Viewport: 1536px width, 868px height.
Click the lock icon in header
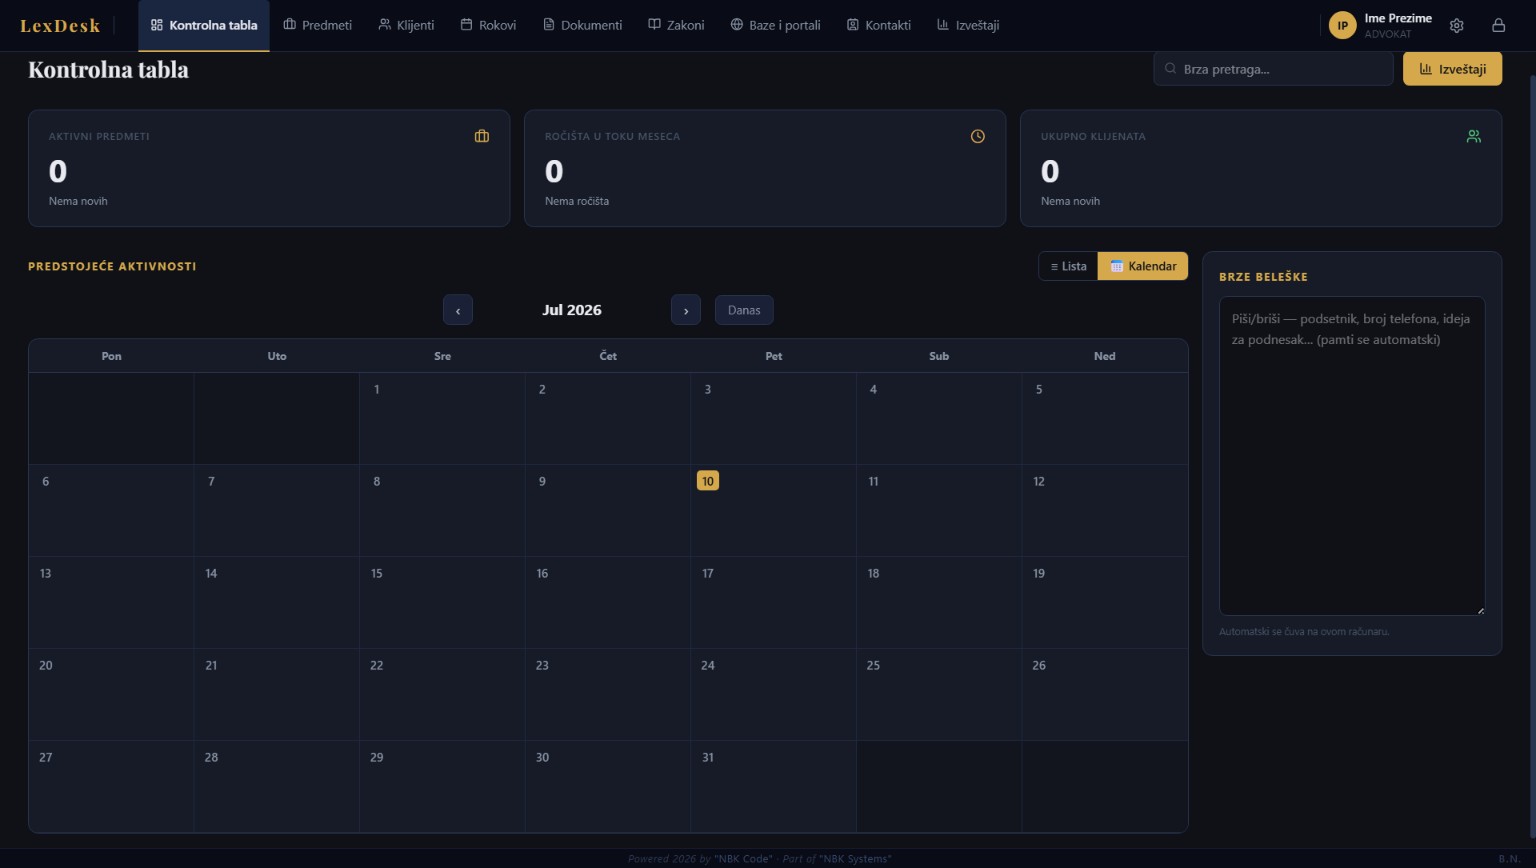(x=1498, y=25)
